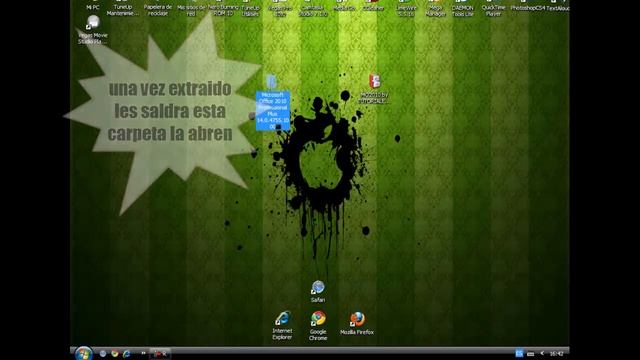Select the 'LimeWire' shortcut label
The width and height of the screenshot is (640, 360).
coord(405,11)
